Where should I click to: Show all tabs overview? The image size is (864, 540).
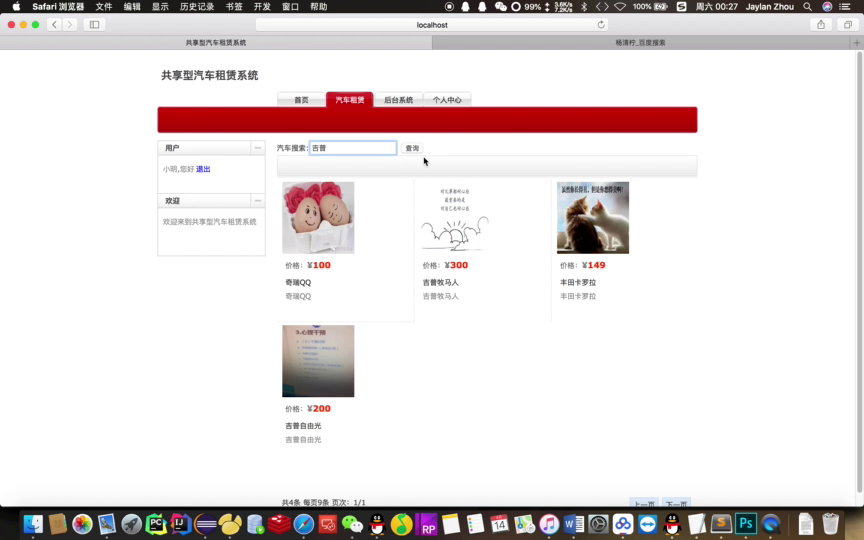point(847,25)
